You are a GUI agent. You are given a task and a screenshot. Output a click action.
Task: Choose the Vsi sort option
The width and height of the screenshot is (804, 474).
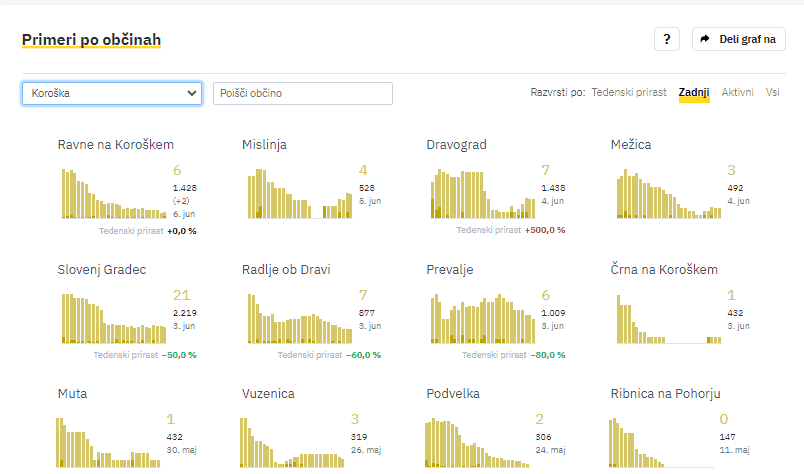(772, 92)
